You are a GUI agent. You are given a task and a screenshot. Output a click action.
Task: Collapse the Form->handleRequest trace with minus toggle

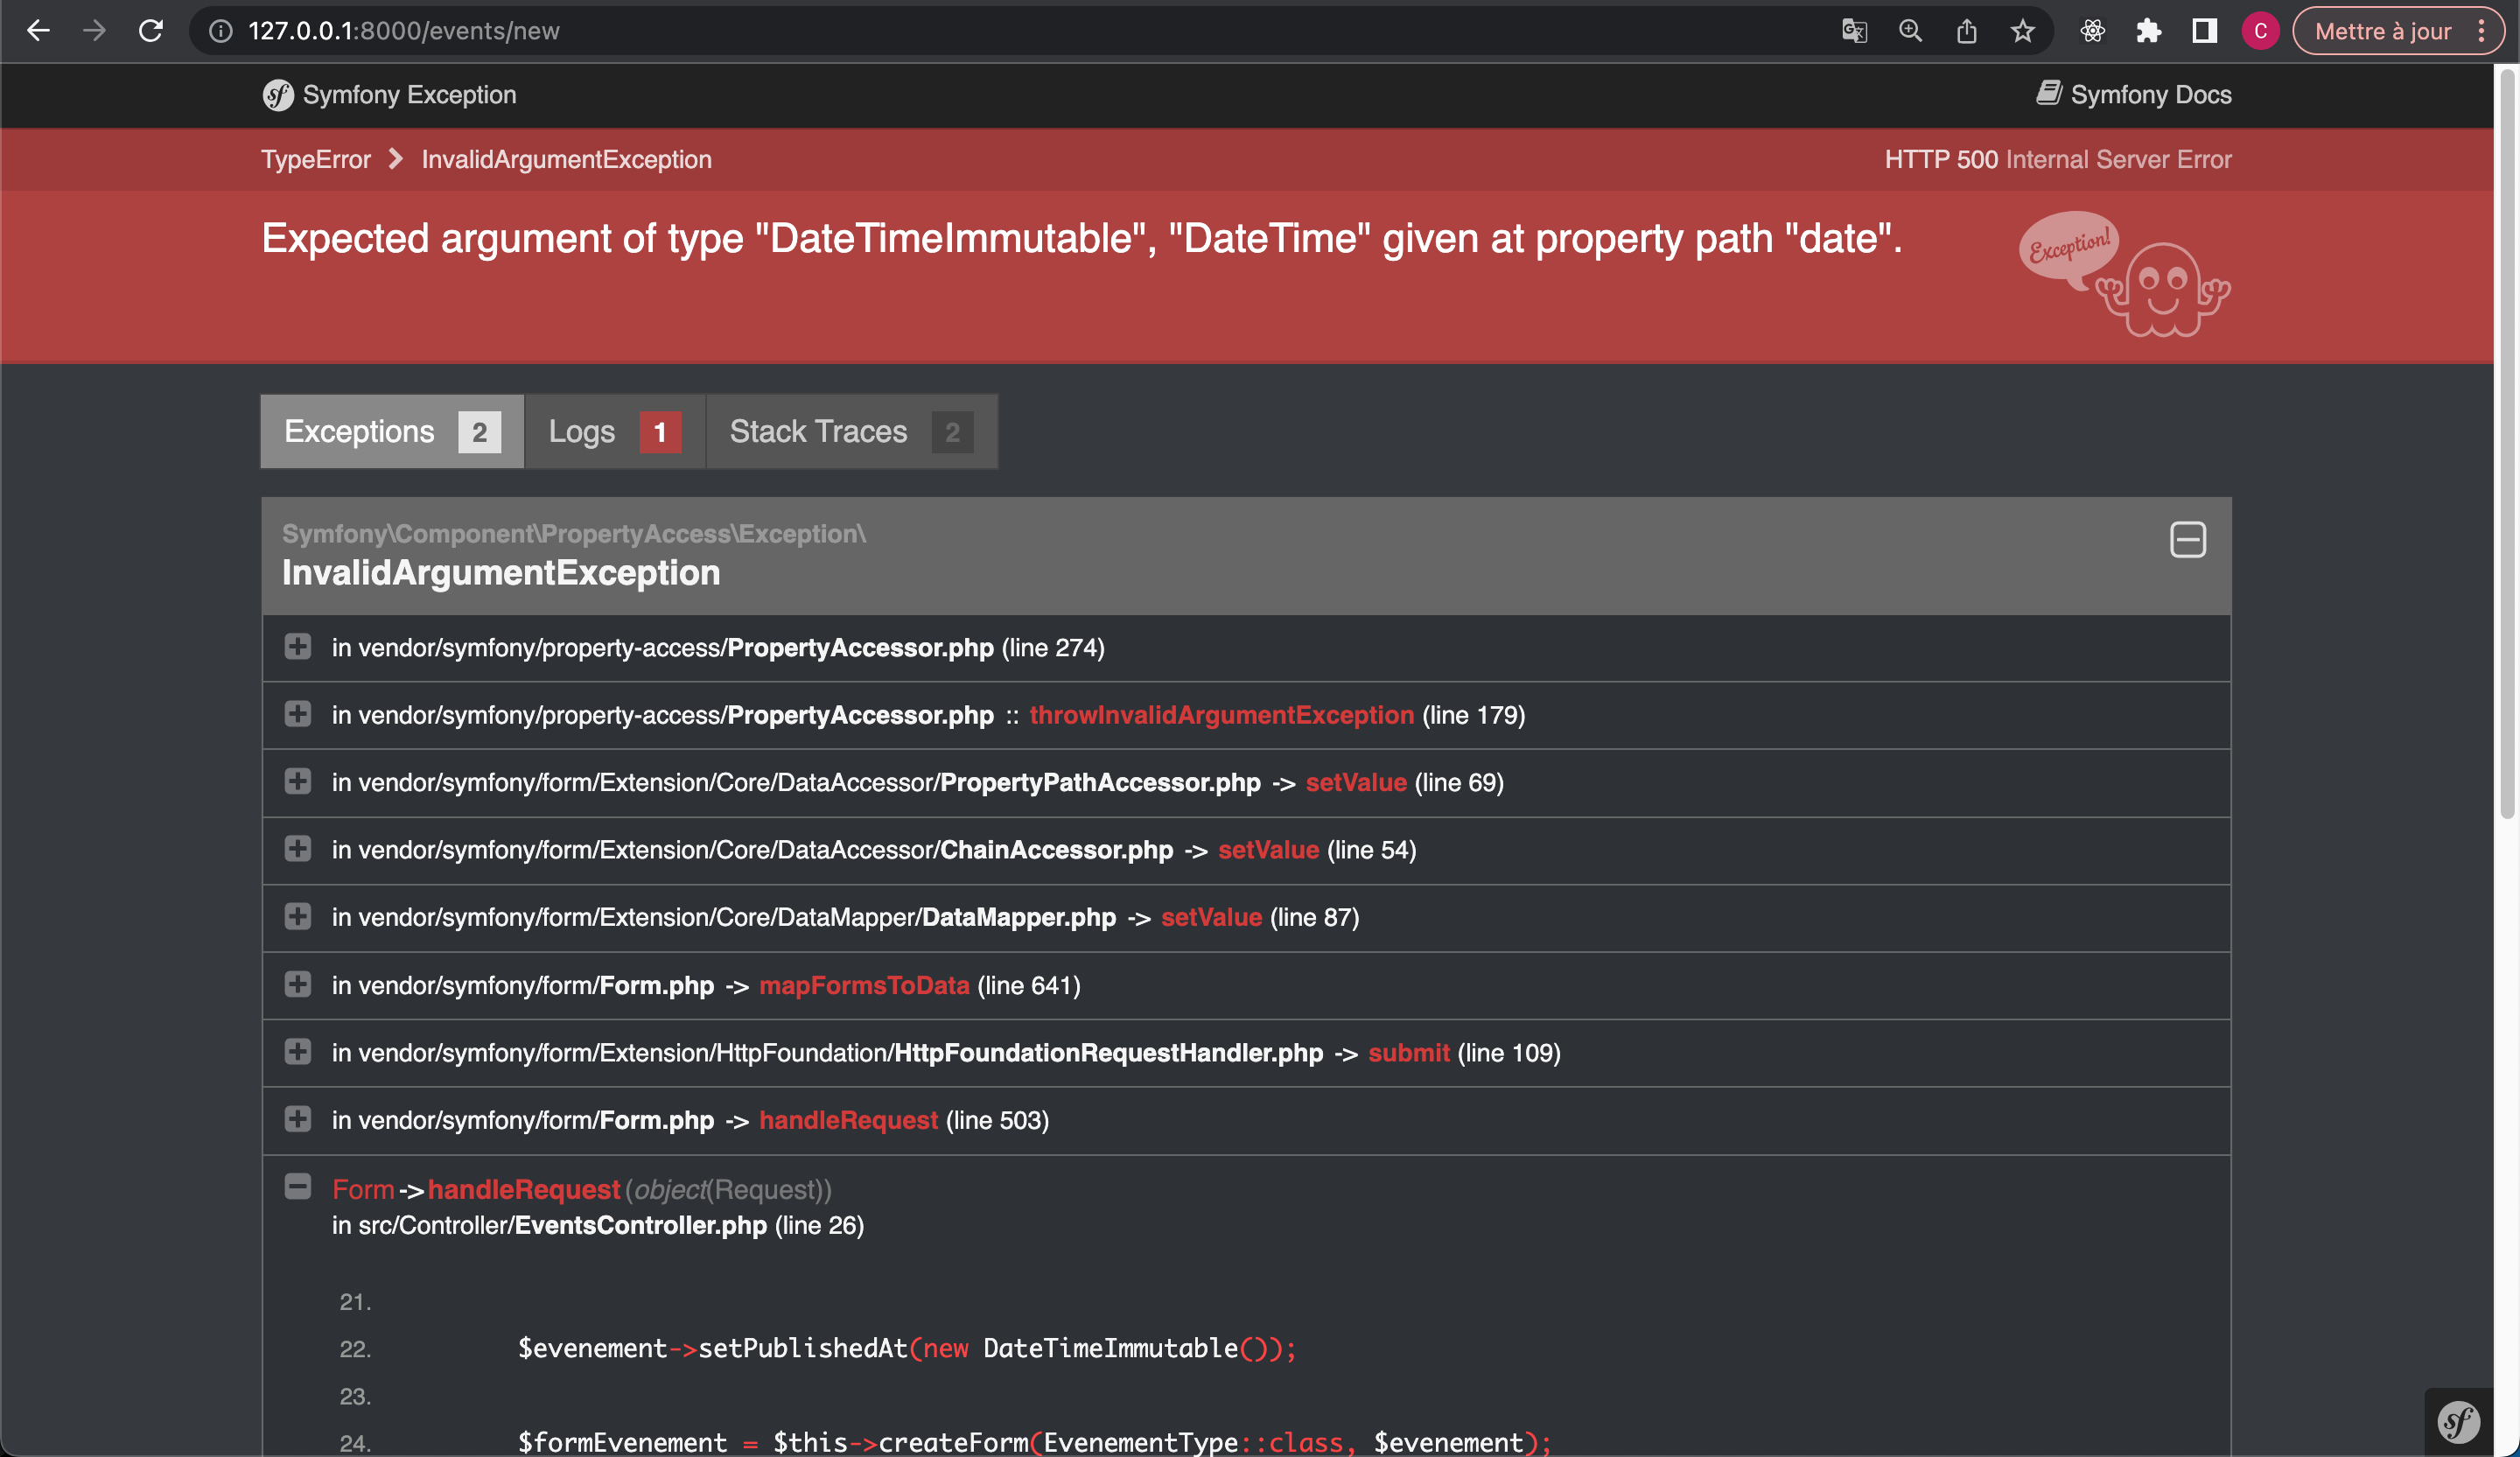(297, 1186)
